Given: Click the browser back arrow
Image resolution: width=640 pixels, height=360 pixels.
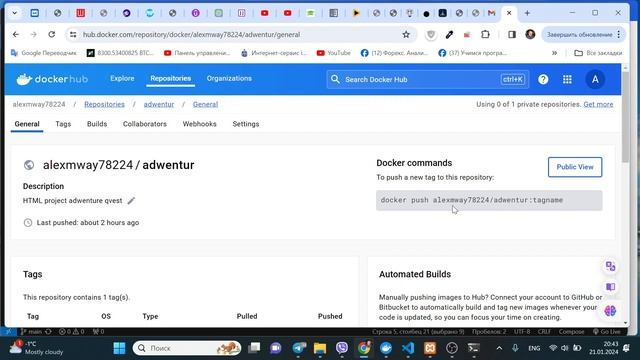Looking at the screenshot, I should [x=16, y=35].
